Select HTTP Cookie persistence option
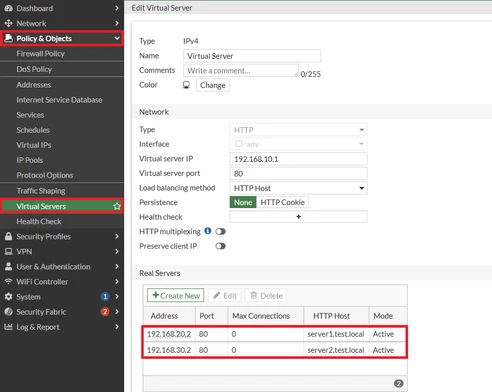Screen dimensions: 492x392 click(x=282, y=202)
